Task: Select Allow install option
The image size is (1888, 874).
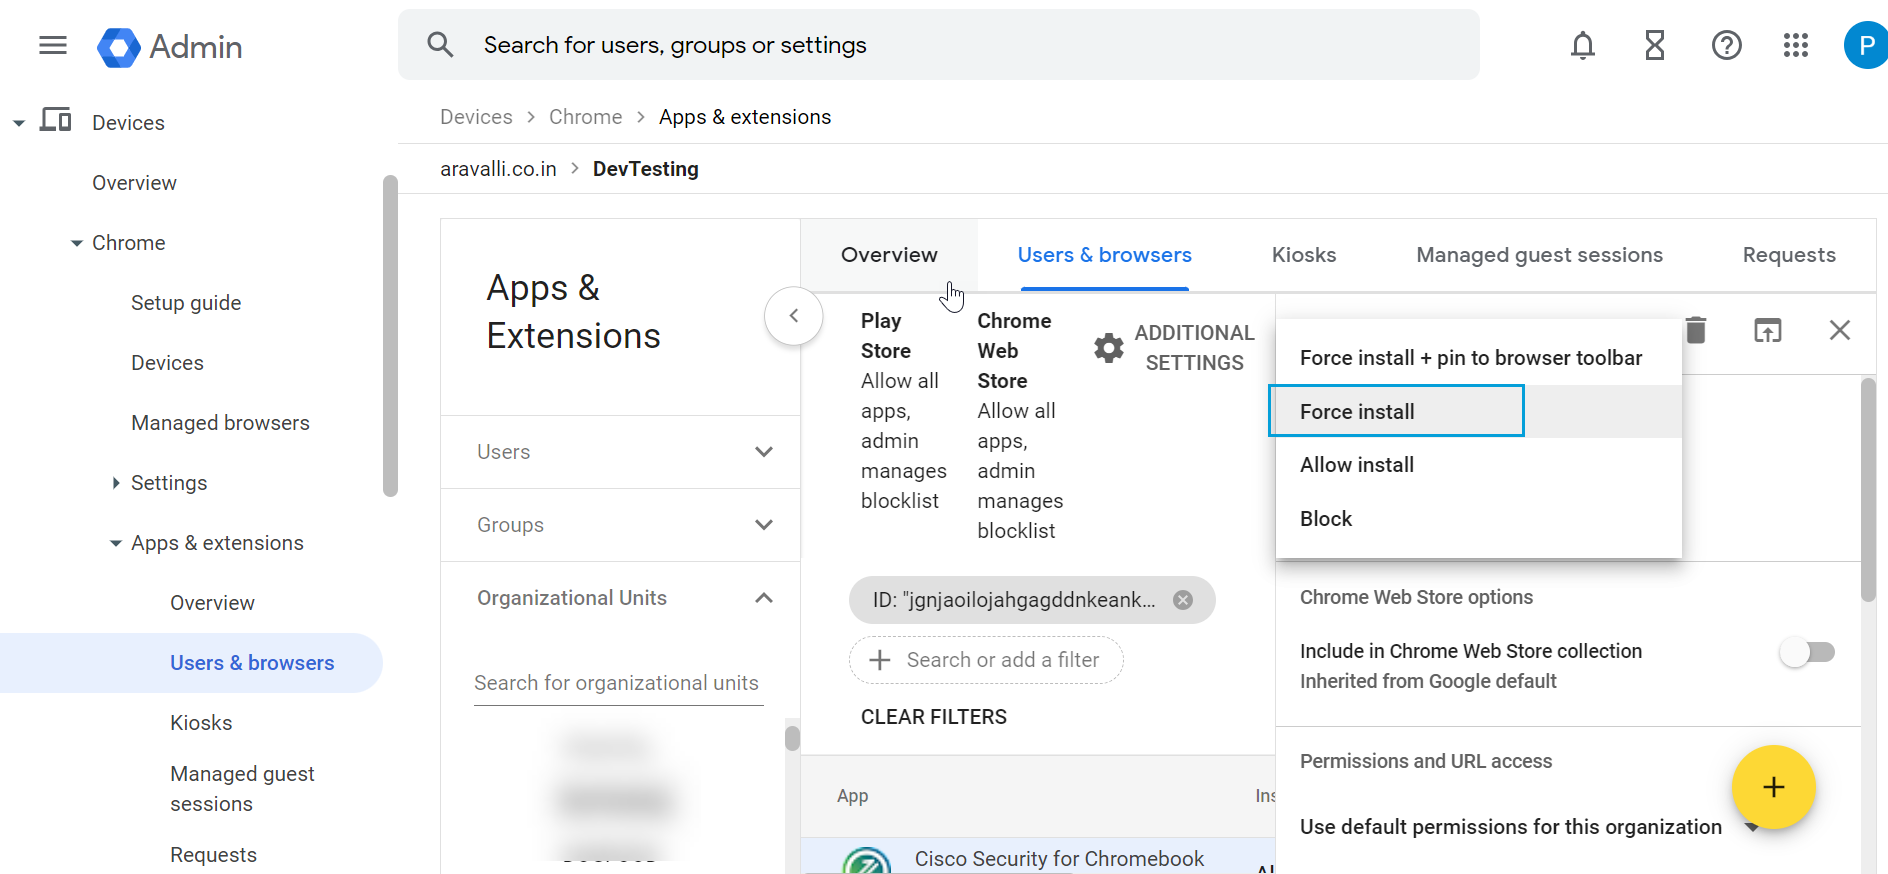Action: point(1478,465)
